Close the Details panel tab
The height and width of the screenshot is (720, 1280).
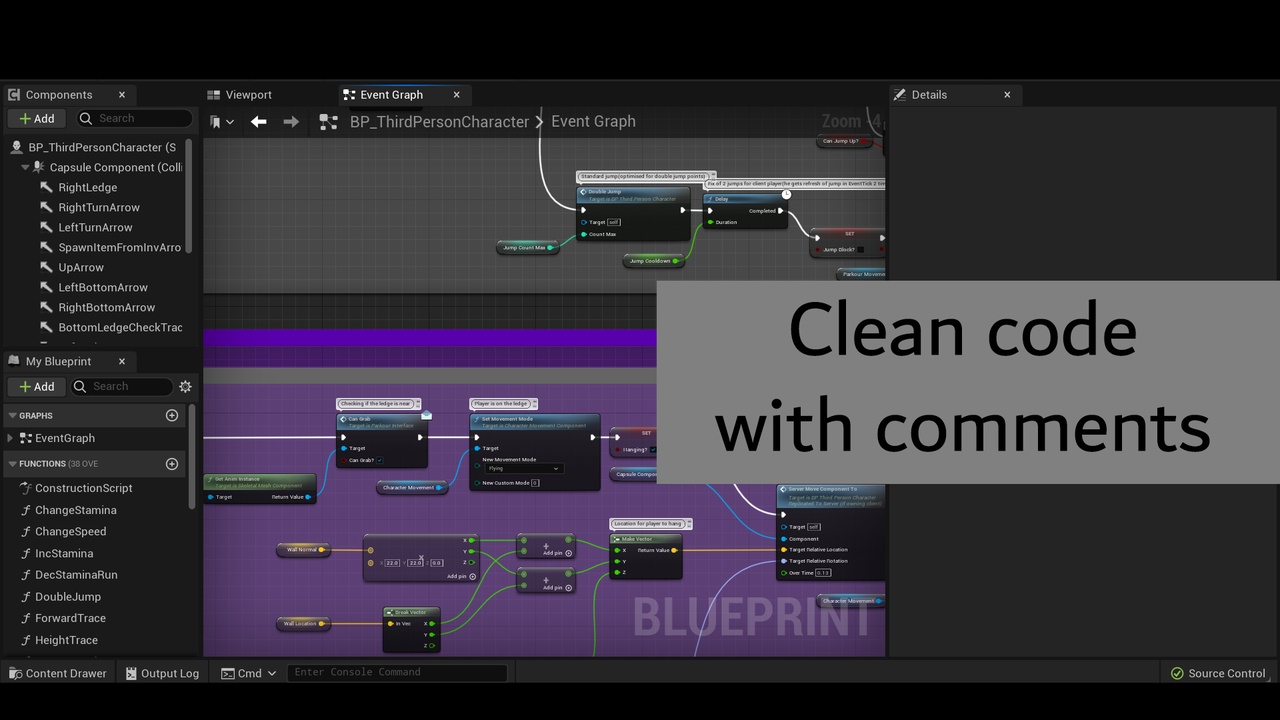[1007, 95]
